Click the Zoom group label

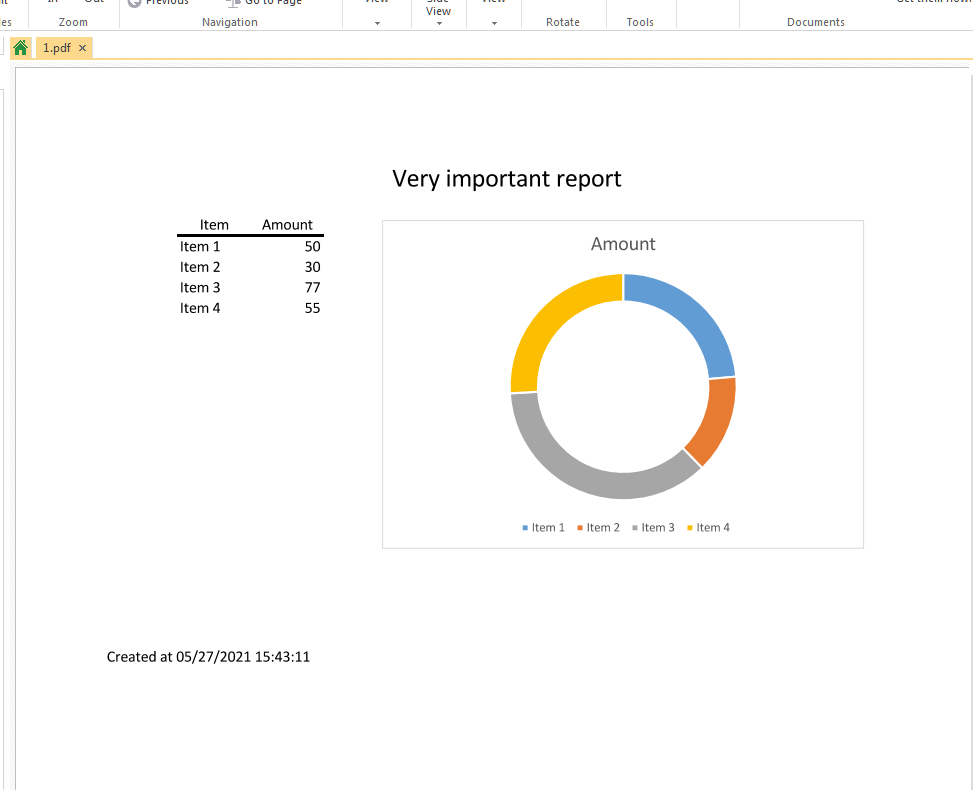click(x=73, y=22)
